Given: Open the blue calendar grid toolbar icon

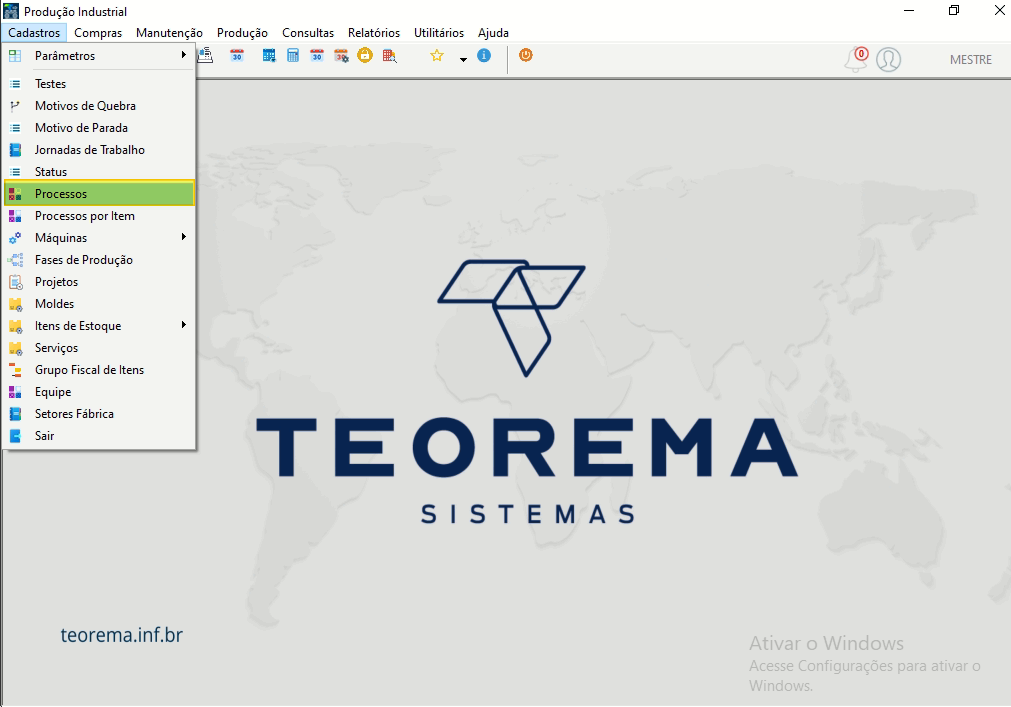Looking at the screenshot, I should coord(269,55).
